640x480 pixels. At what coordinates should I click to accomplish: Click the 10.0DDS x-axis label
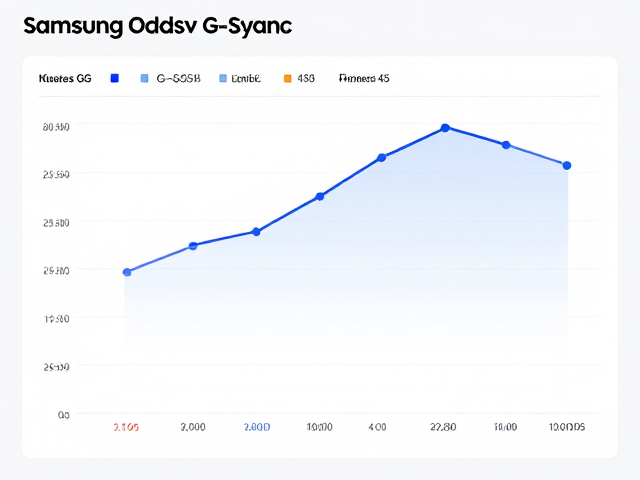coord(567,427)
